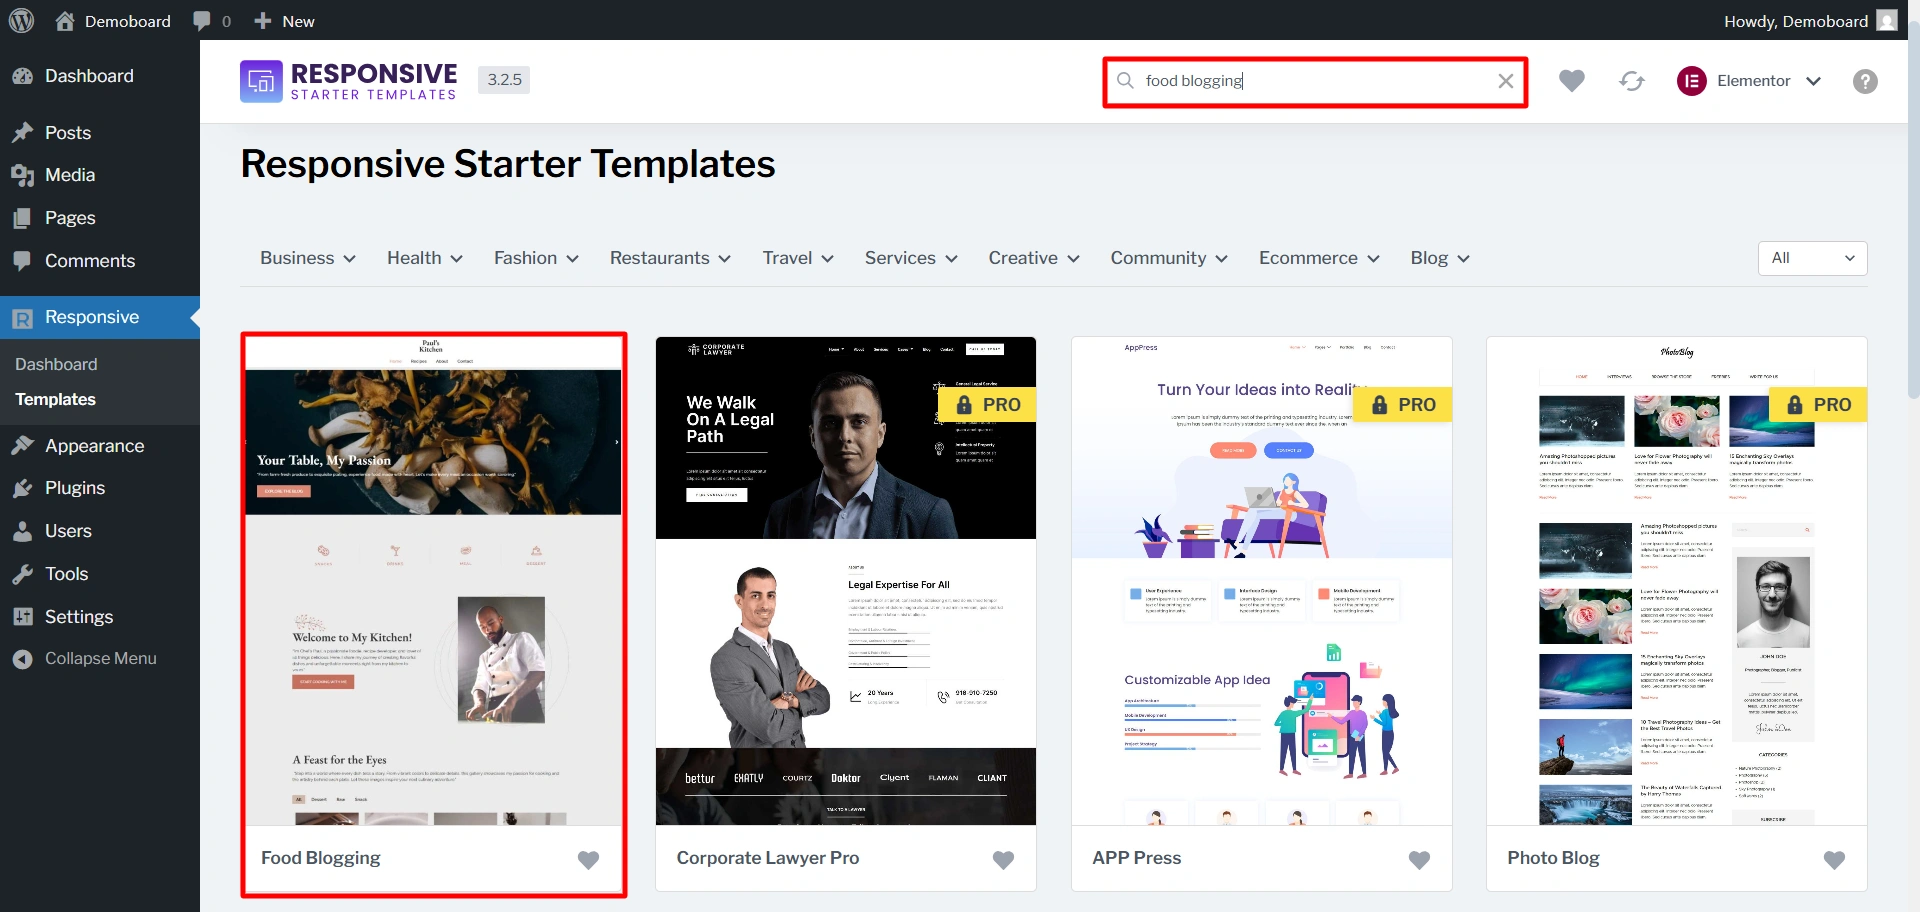Expand the Restaurants category menu
The height and width of the screenshot is (912, 1920).
pos(670,258)
